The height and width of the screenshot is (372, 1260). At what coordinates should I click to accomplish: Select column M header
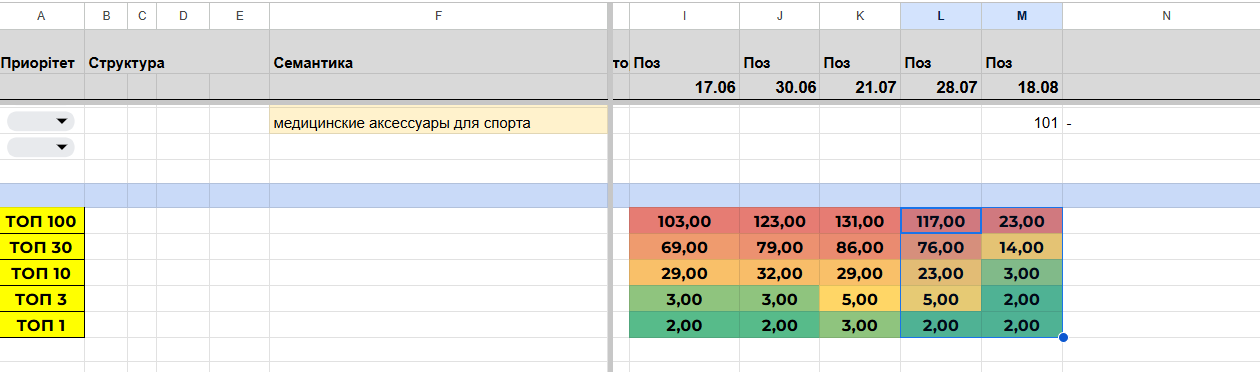tap(1022, 15)
